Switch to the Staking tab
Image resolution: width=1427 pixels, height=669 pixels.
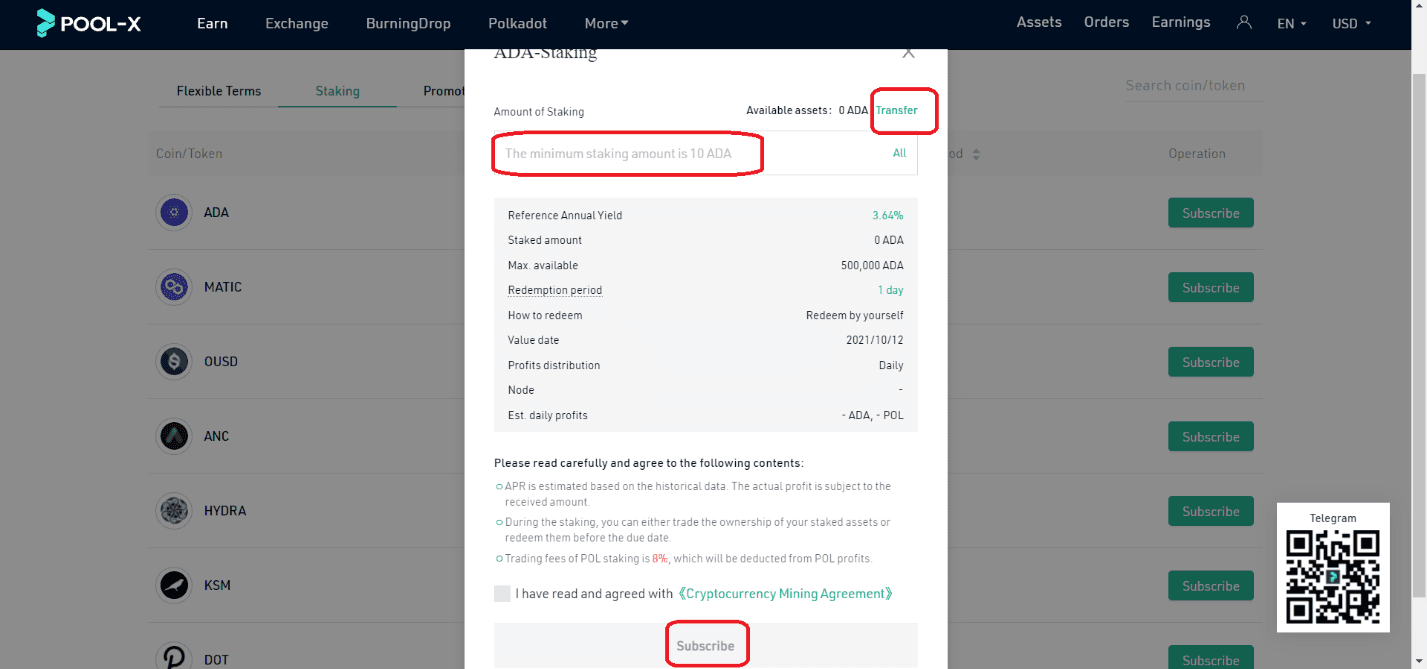click(x=337, y=90)
